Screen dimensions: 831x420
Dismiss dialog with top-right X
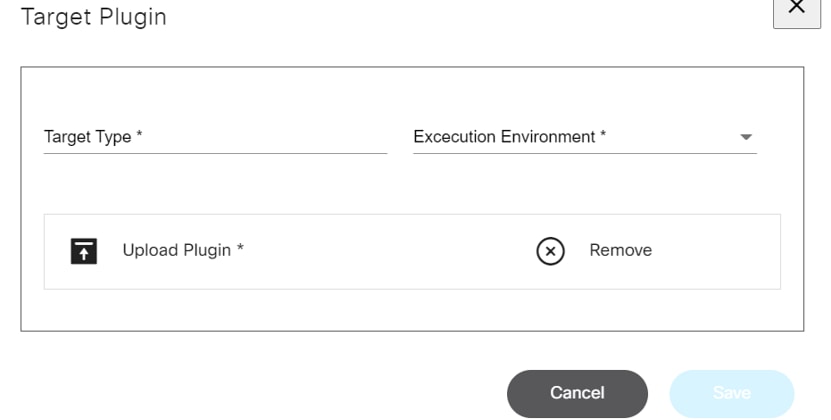click(x=796, y=9)
